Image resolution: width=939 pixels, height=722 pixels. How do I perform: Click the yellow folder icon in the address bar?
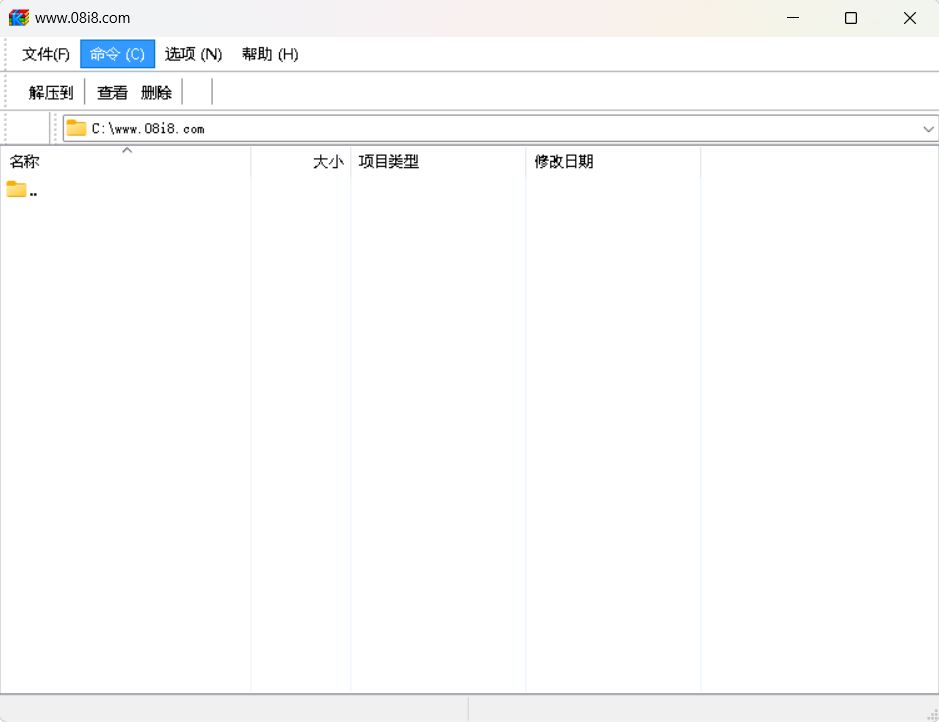click(77, 128)
